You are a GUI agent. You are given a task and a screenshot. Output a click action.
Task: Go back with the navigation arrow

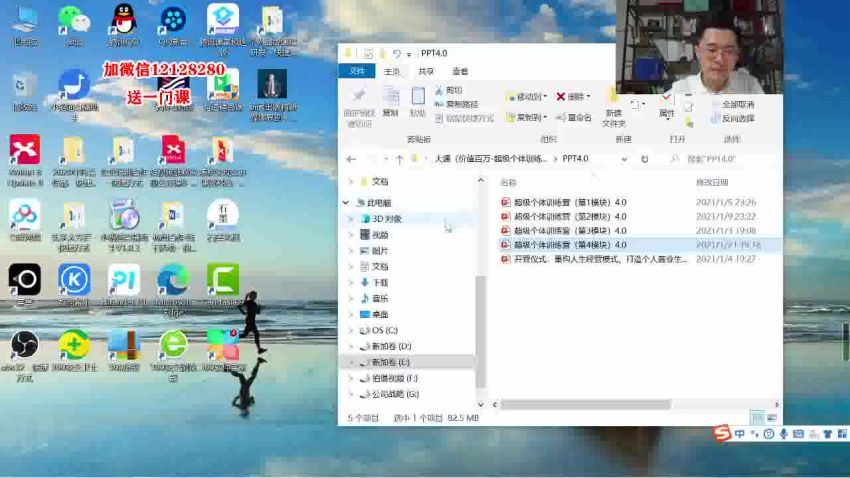click(351, 159)
